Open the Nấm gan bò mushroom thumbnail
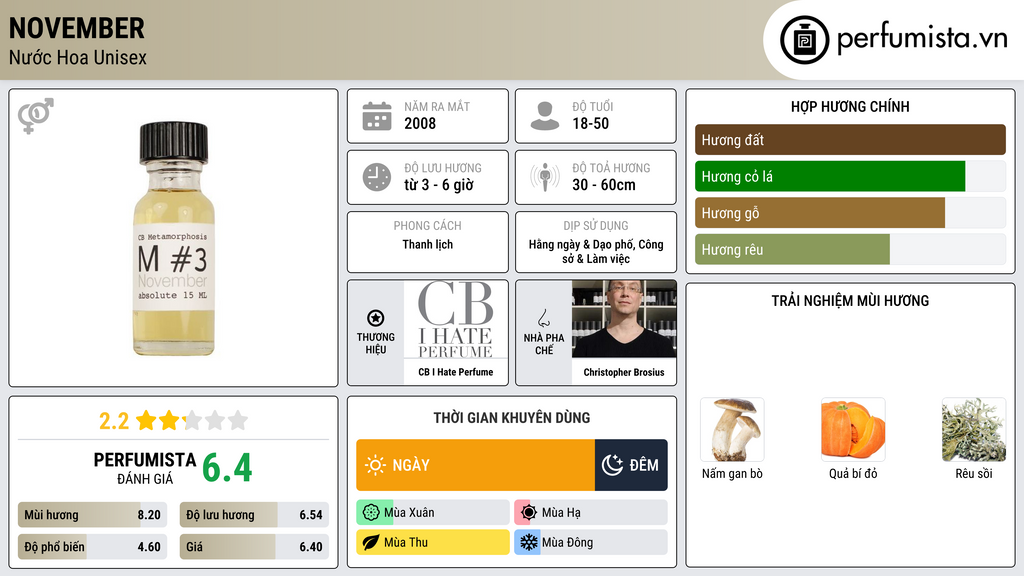This screenshot has width=1024, height=576. pos(732,430)
